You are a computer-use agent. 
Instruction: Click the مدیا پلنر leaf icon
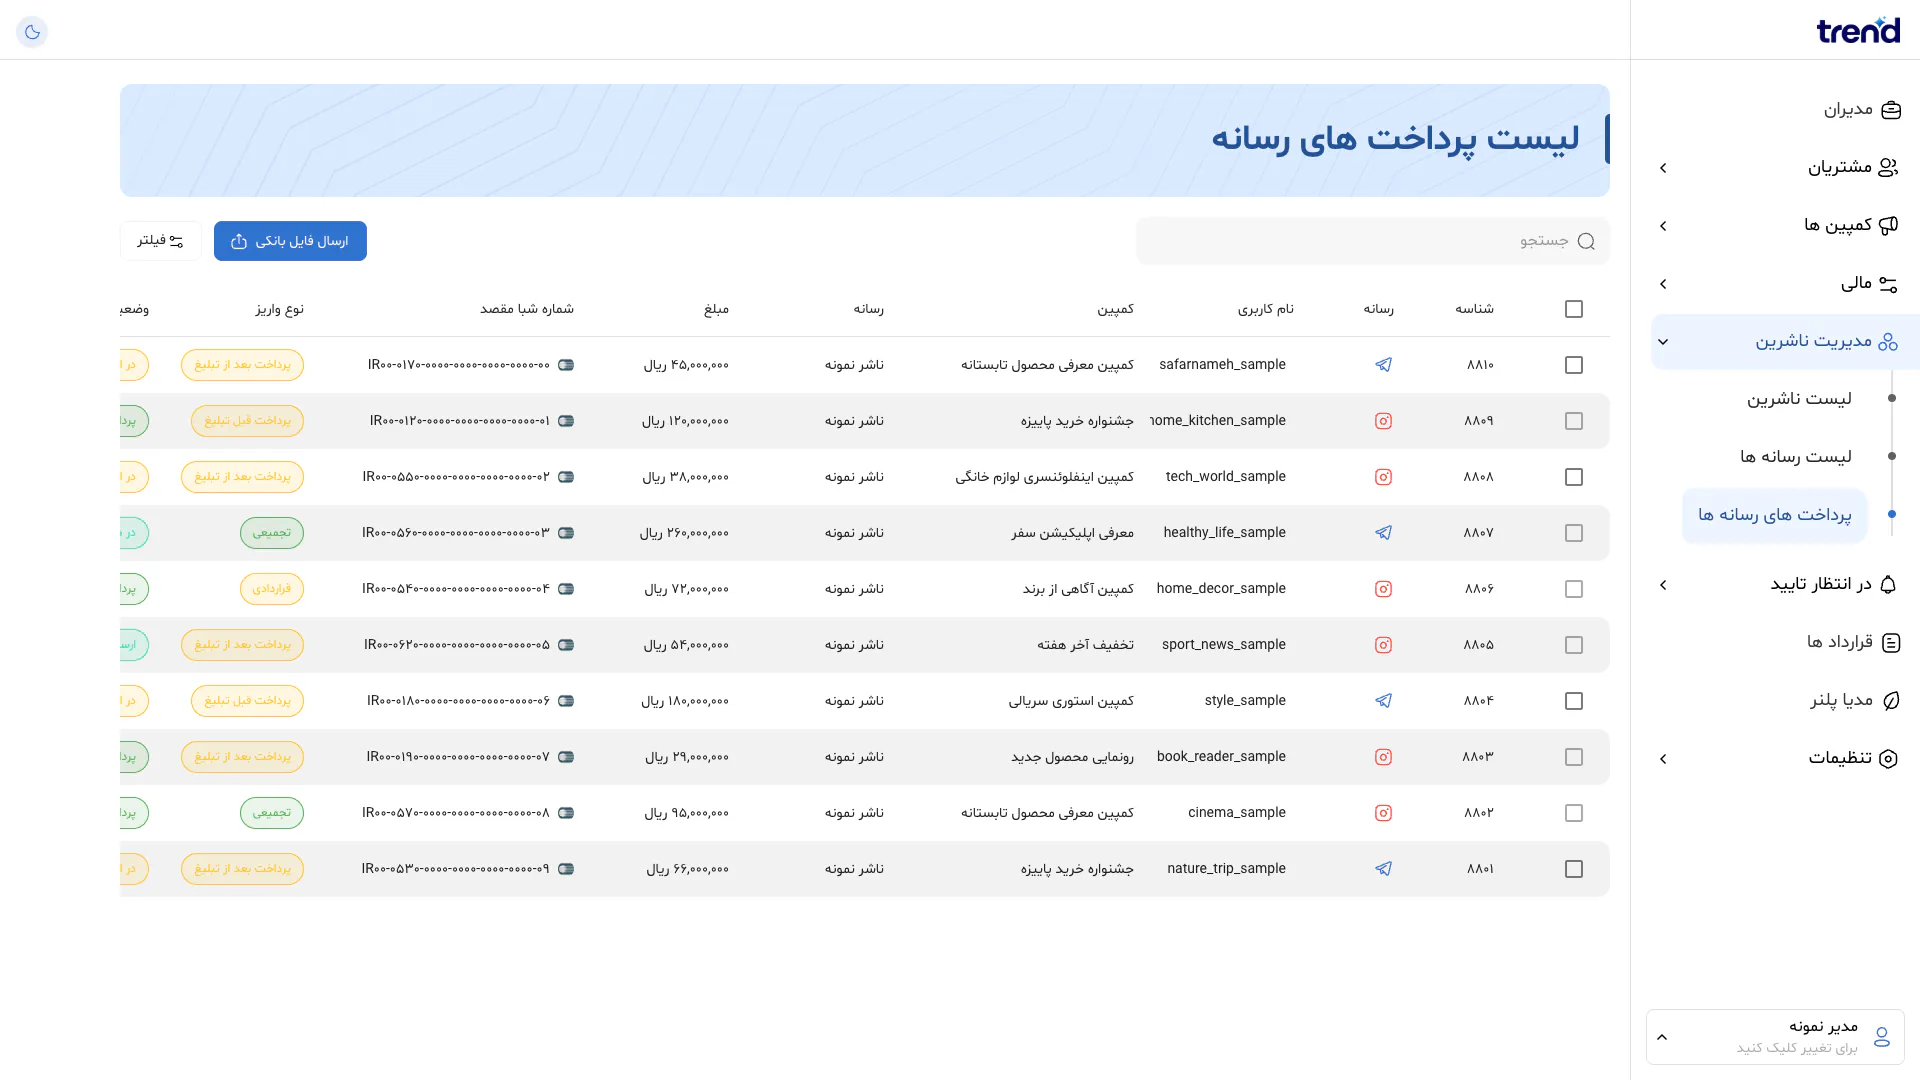pos(1890,700)
